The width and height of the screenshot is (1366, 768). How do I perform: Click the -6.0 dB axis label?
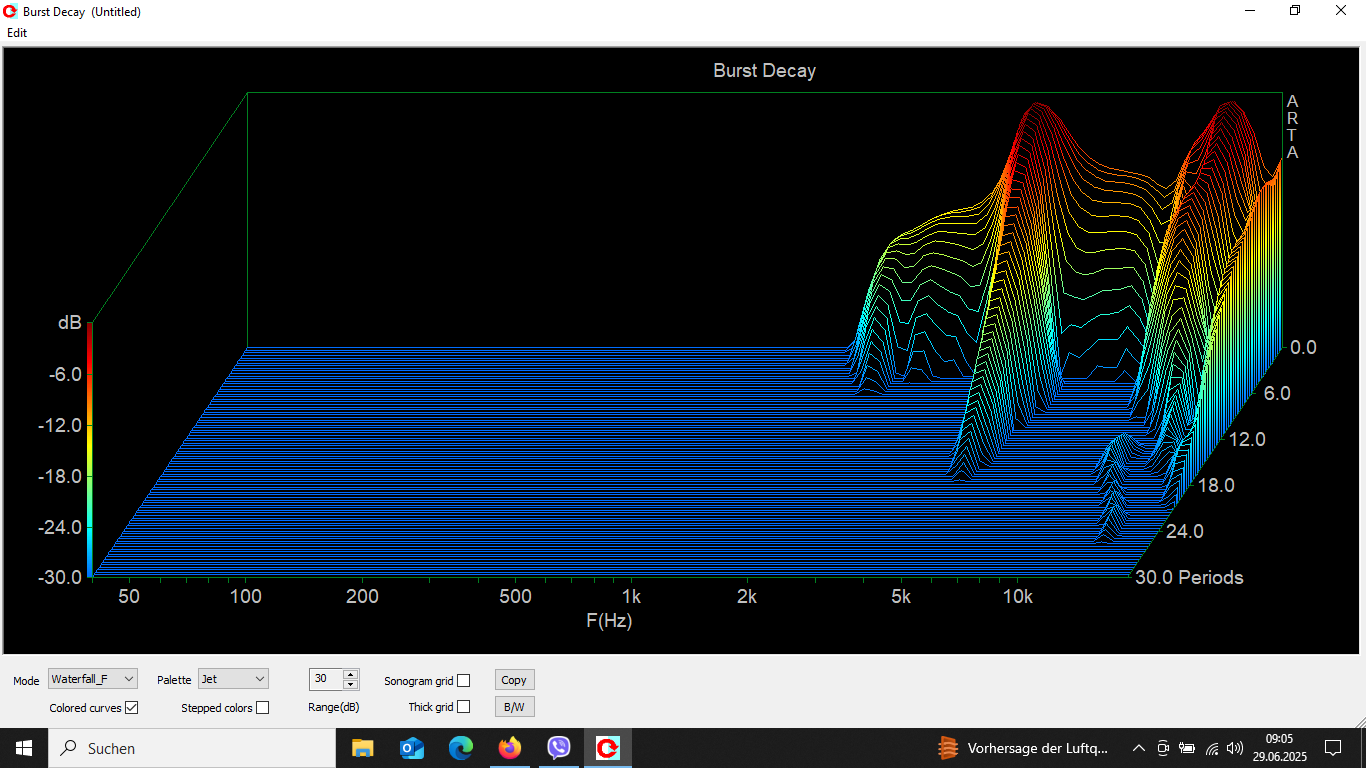click(x=65, y=374)
